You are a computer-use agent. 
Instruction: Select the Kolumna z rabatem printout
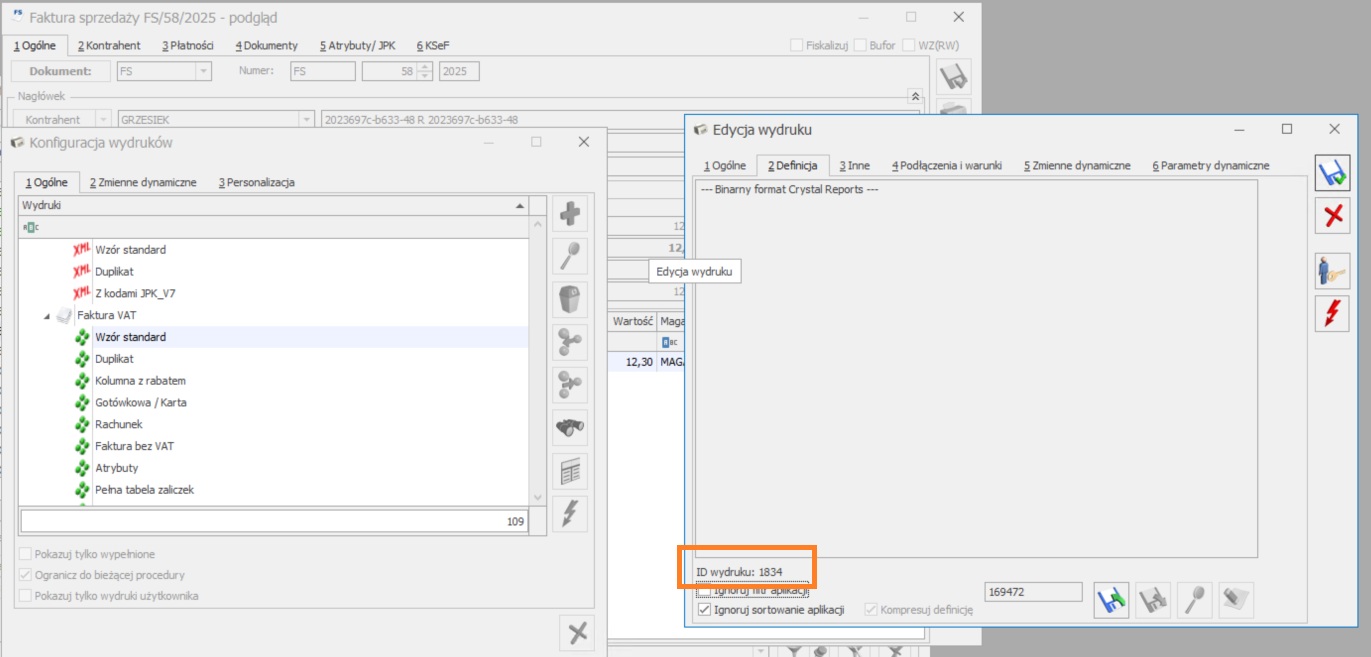tap(140, 381)
